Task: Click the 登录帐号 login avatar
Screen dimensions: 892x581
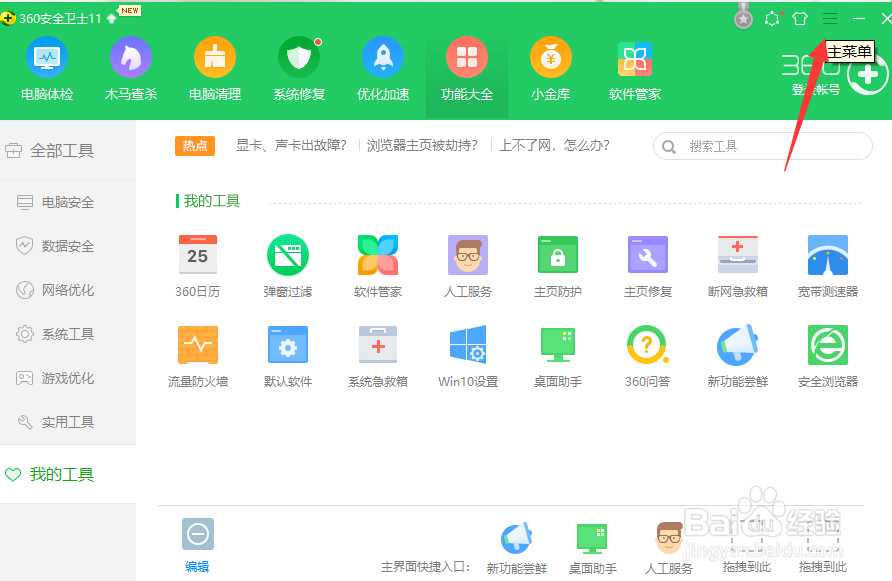Action: pyautogui.click(x=868, y=75)
